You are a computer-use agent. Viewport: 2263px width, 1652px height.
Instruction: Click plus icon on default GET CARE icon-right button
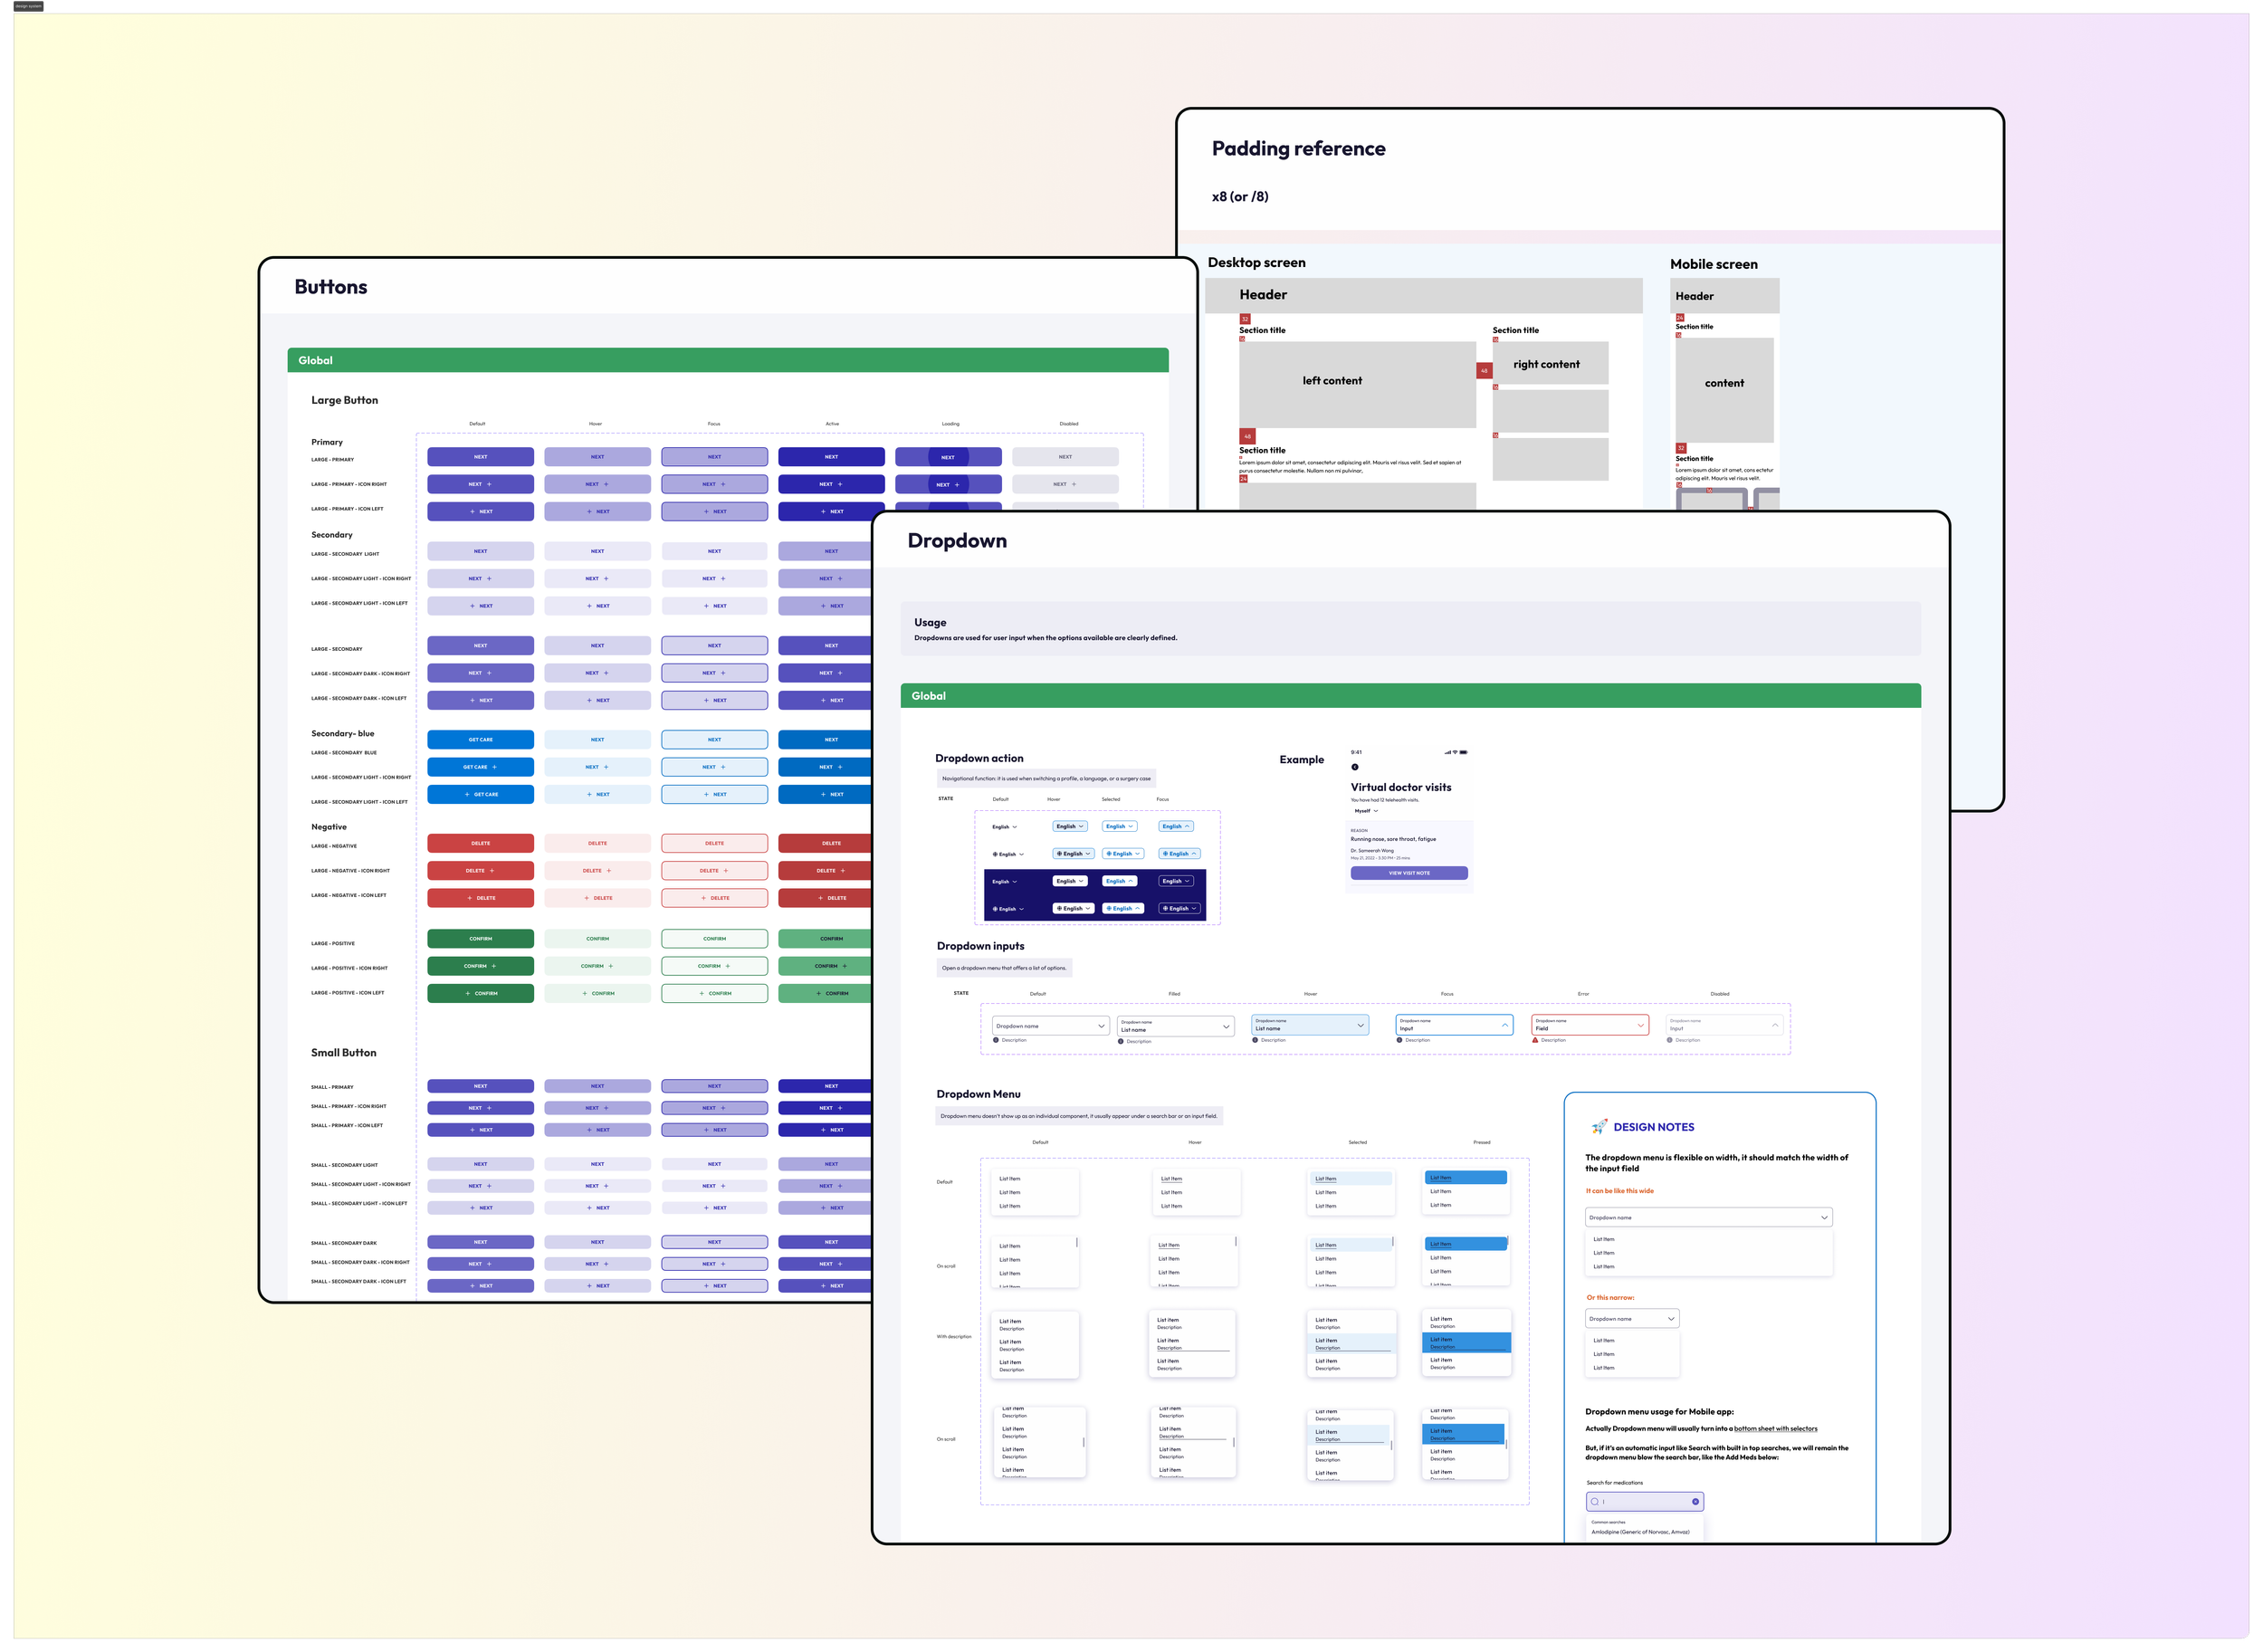pyautogui.click(x=494, y=767)
